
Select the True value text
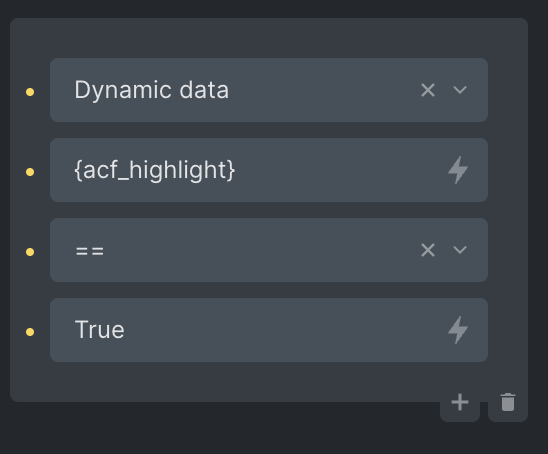[100, 330]
